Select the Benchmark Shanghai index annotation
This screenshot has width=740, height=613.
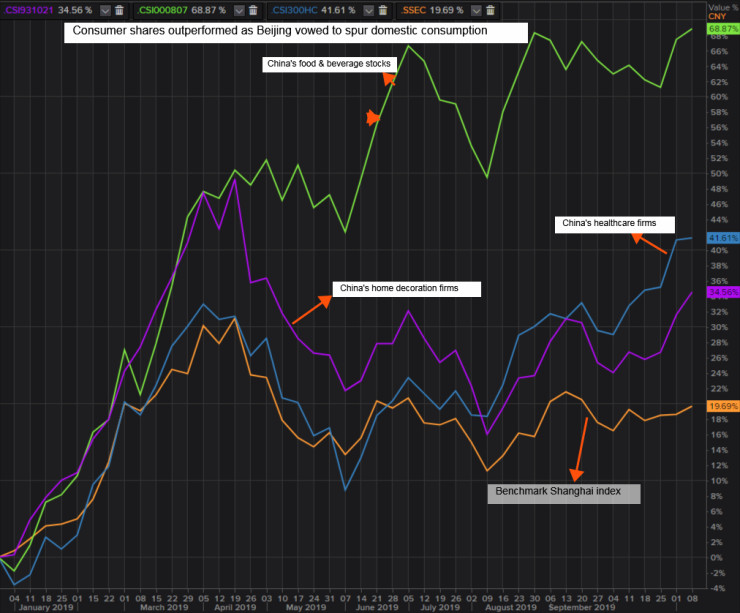tap(564, 494)
